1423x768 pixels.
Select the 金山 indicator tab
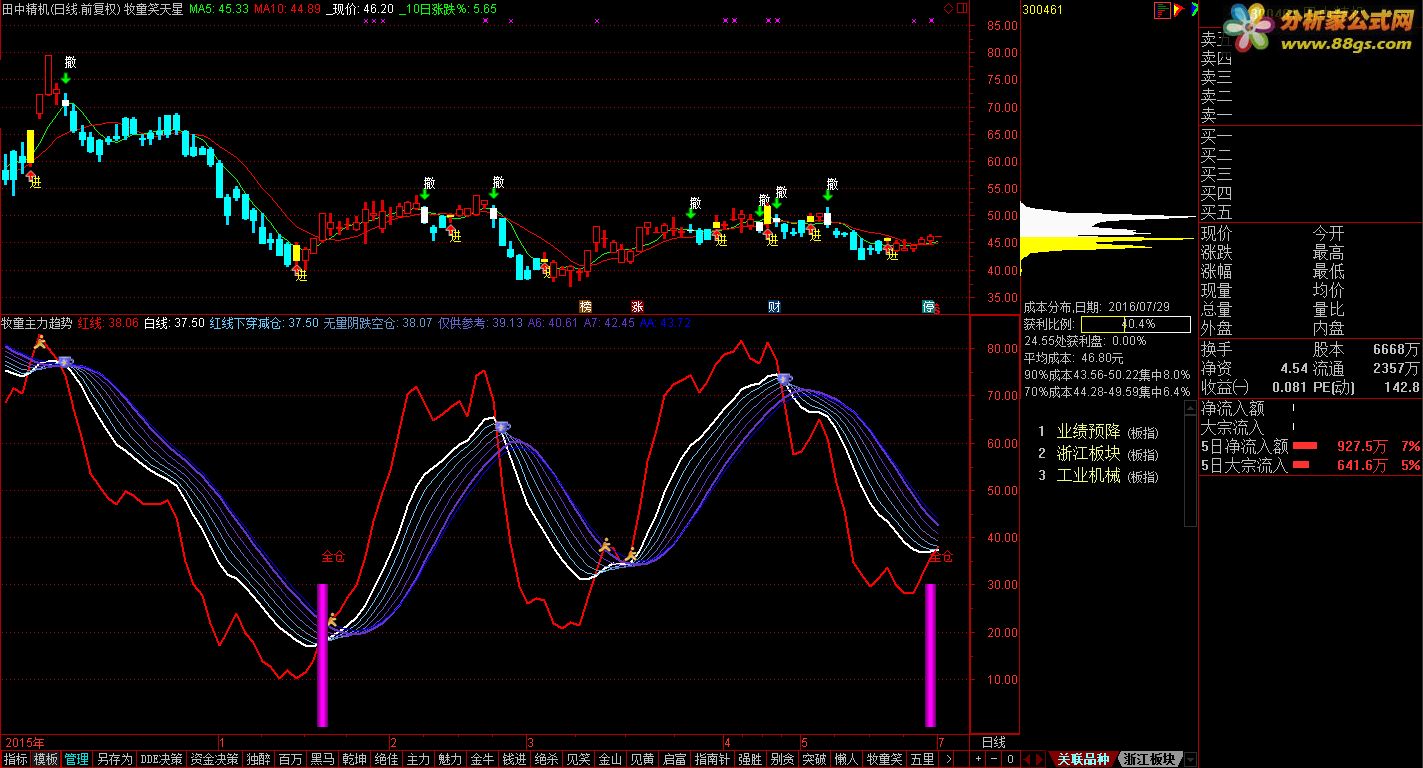[610, 759]
